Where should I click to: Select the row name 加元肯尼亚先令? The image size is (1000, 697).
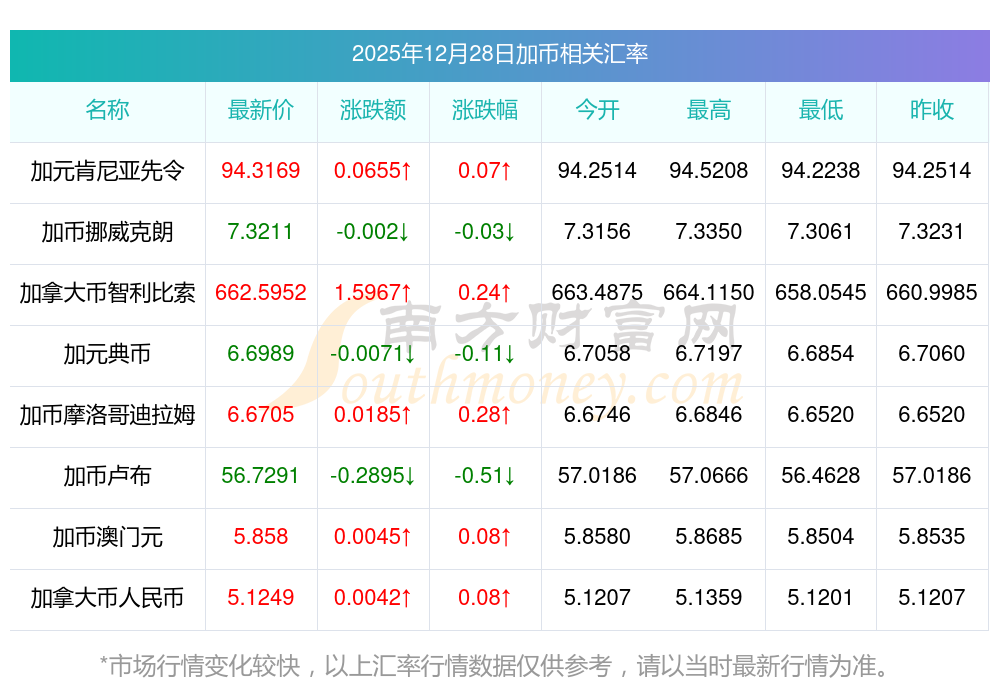[x=107, y=171]
